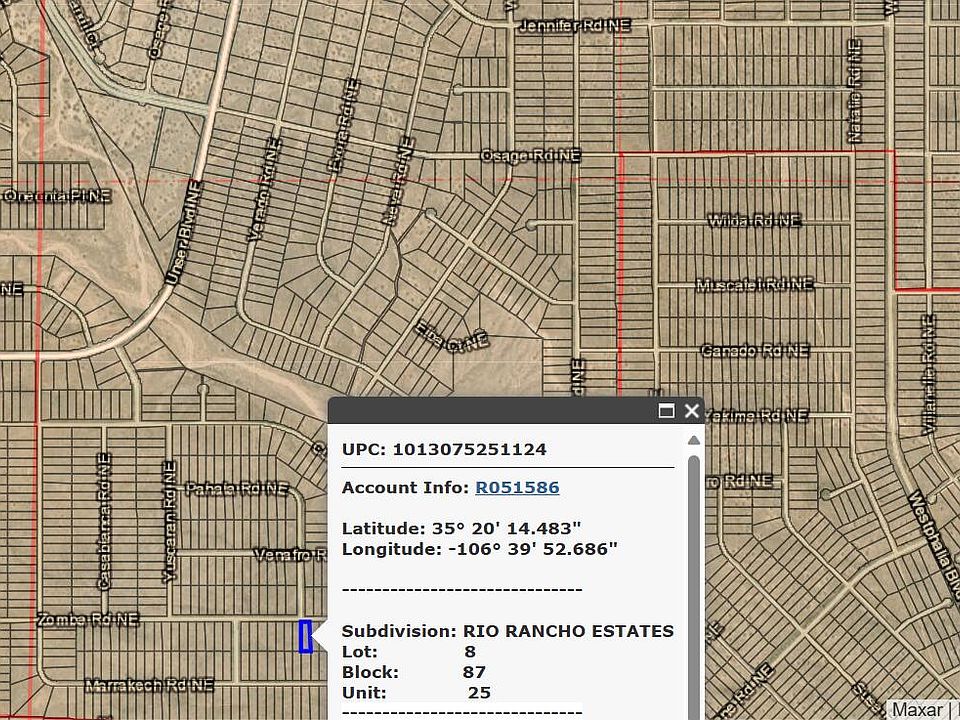Screen dimensions: 960x720
Task: Click the popup scrollbar up arrow
Action: tap(694, 440)
